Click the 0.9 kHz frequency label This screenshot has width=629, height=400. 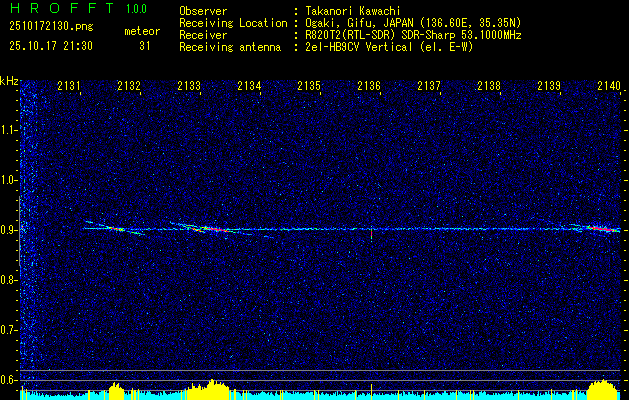pyautogui.click(x=8, y=230)
